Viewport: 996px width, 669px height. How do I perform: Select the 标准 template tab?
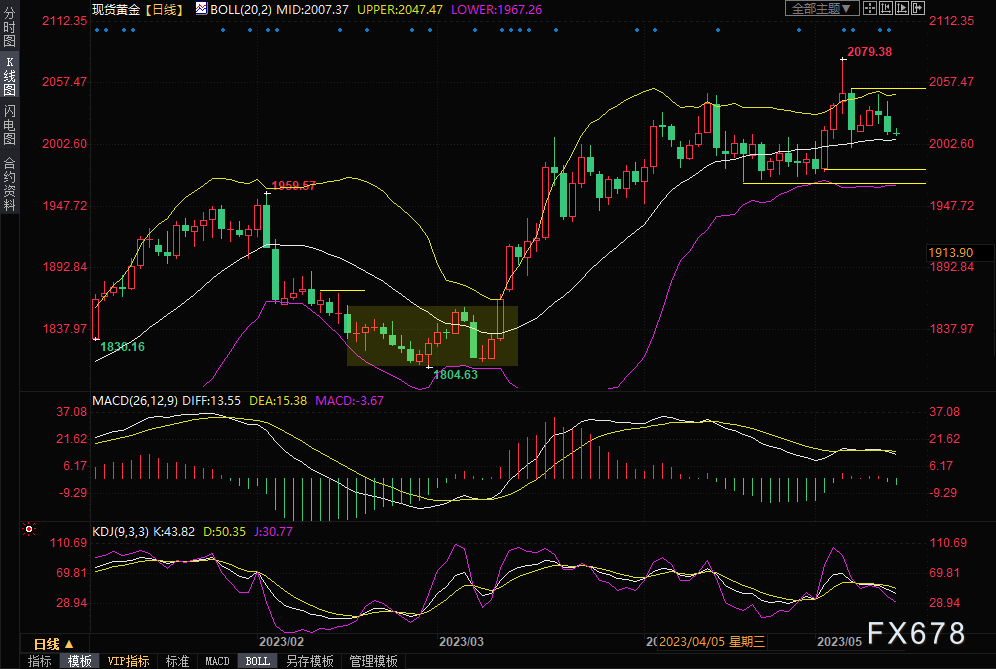[177, 661]
